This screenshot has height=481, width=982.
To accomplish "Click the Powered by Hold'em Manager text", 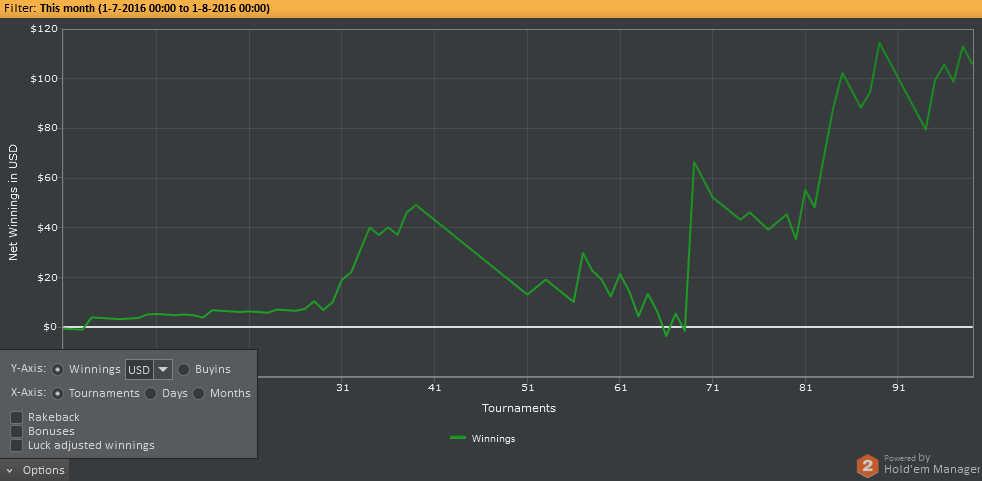I will point(933,464).
